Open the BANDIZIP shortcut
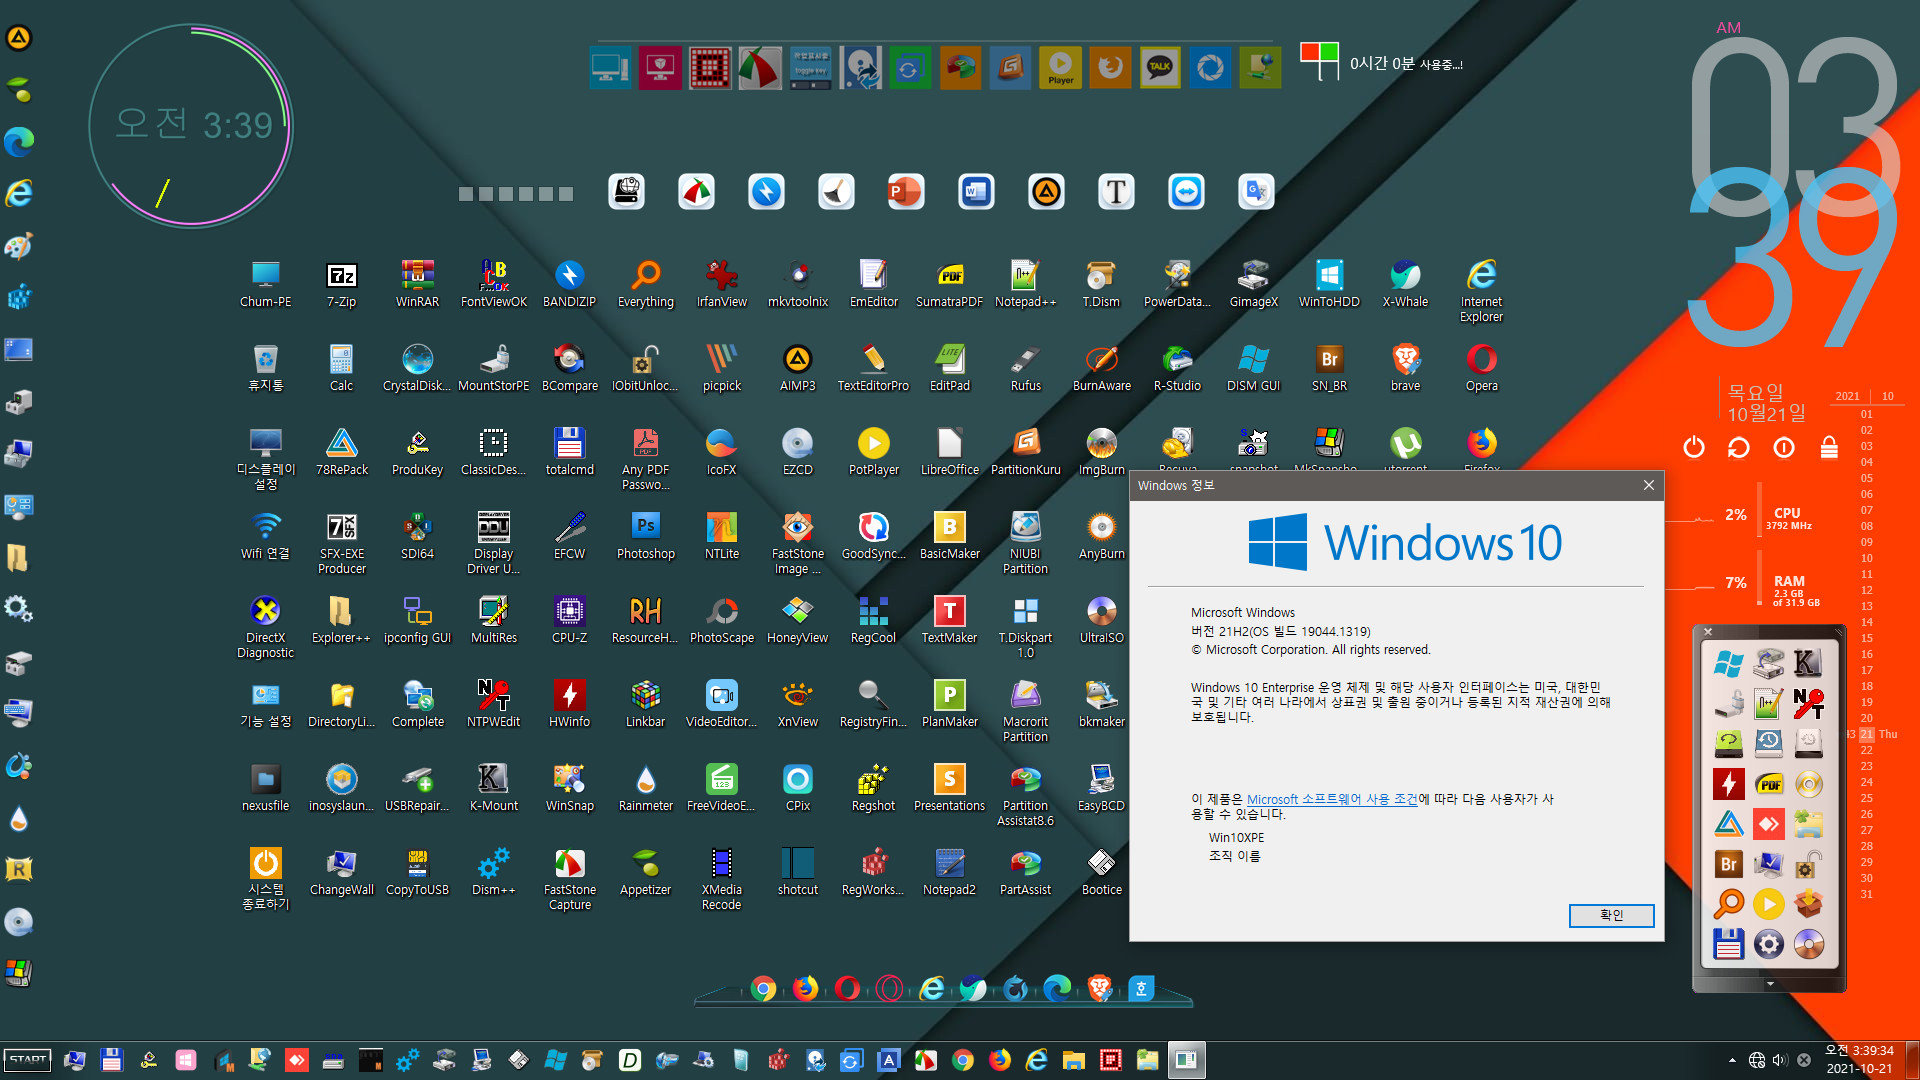 569,284
